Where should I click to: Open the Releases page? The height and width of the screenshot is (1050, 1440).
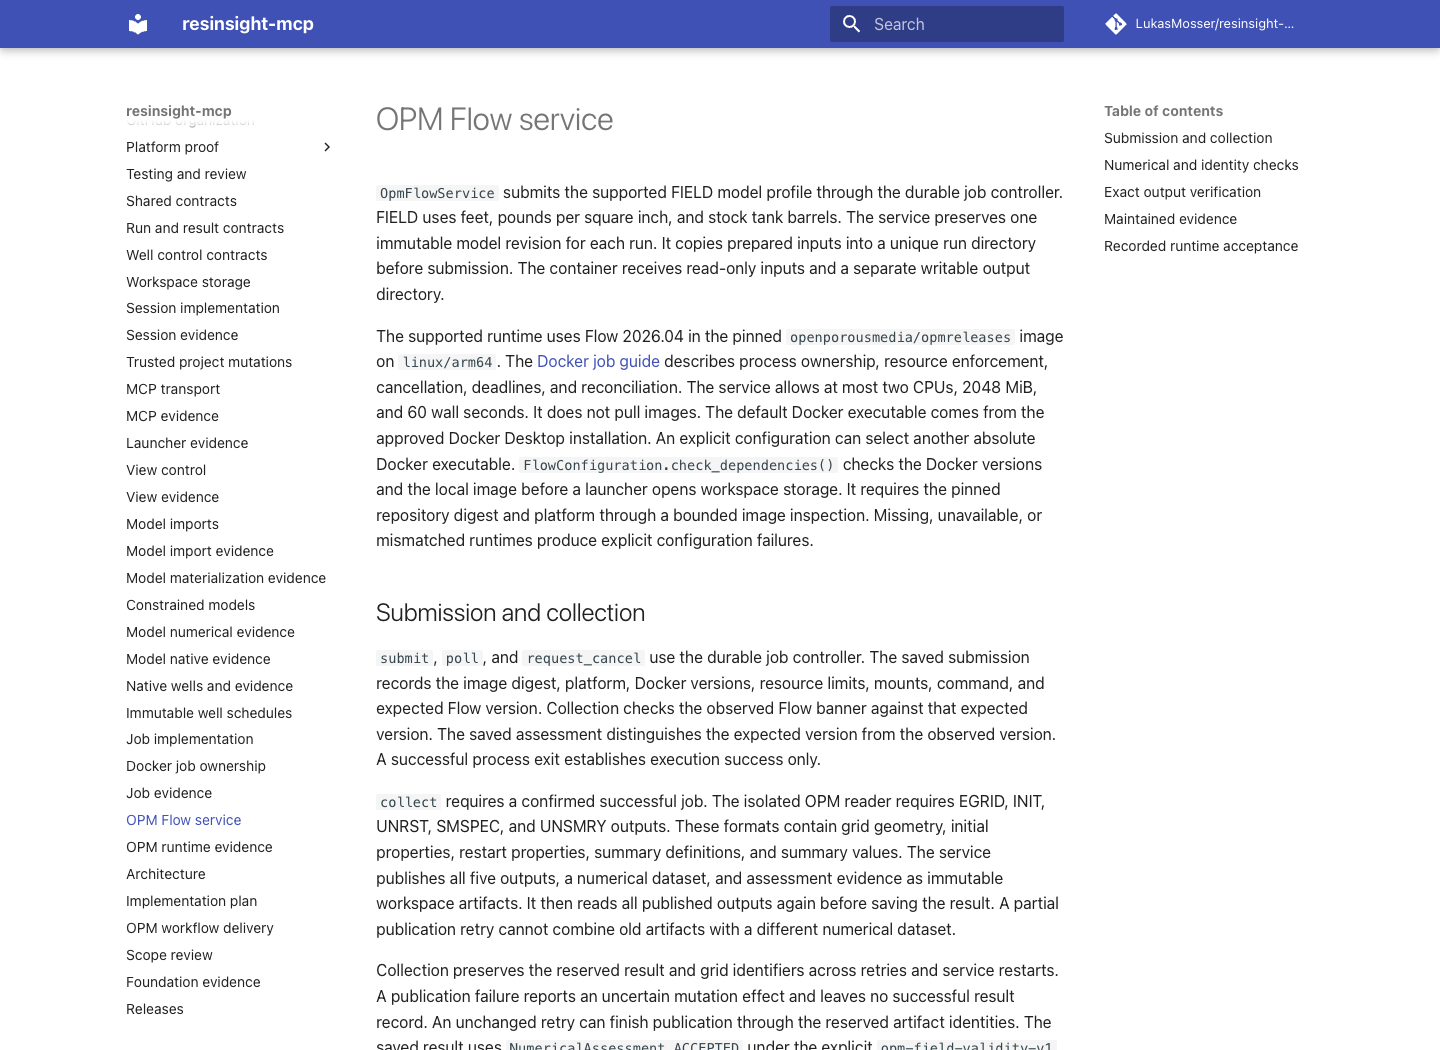click(155, 1009)
